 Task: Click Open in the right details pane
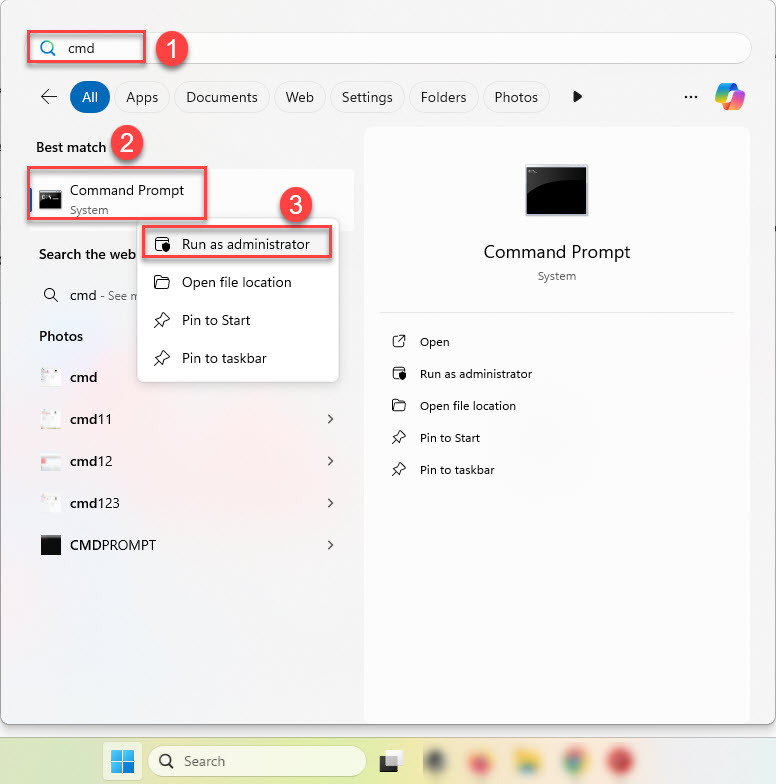(434, 342)
